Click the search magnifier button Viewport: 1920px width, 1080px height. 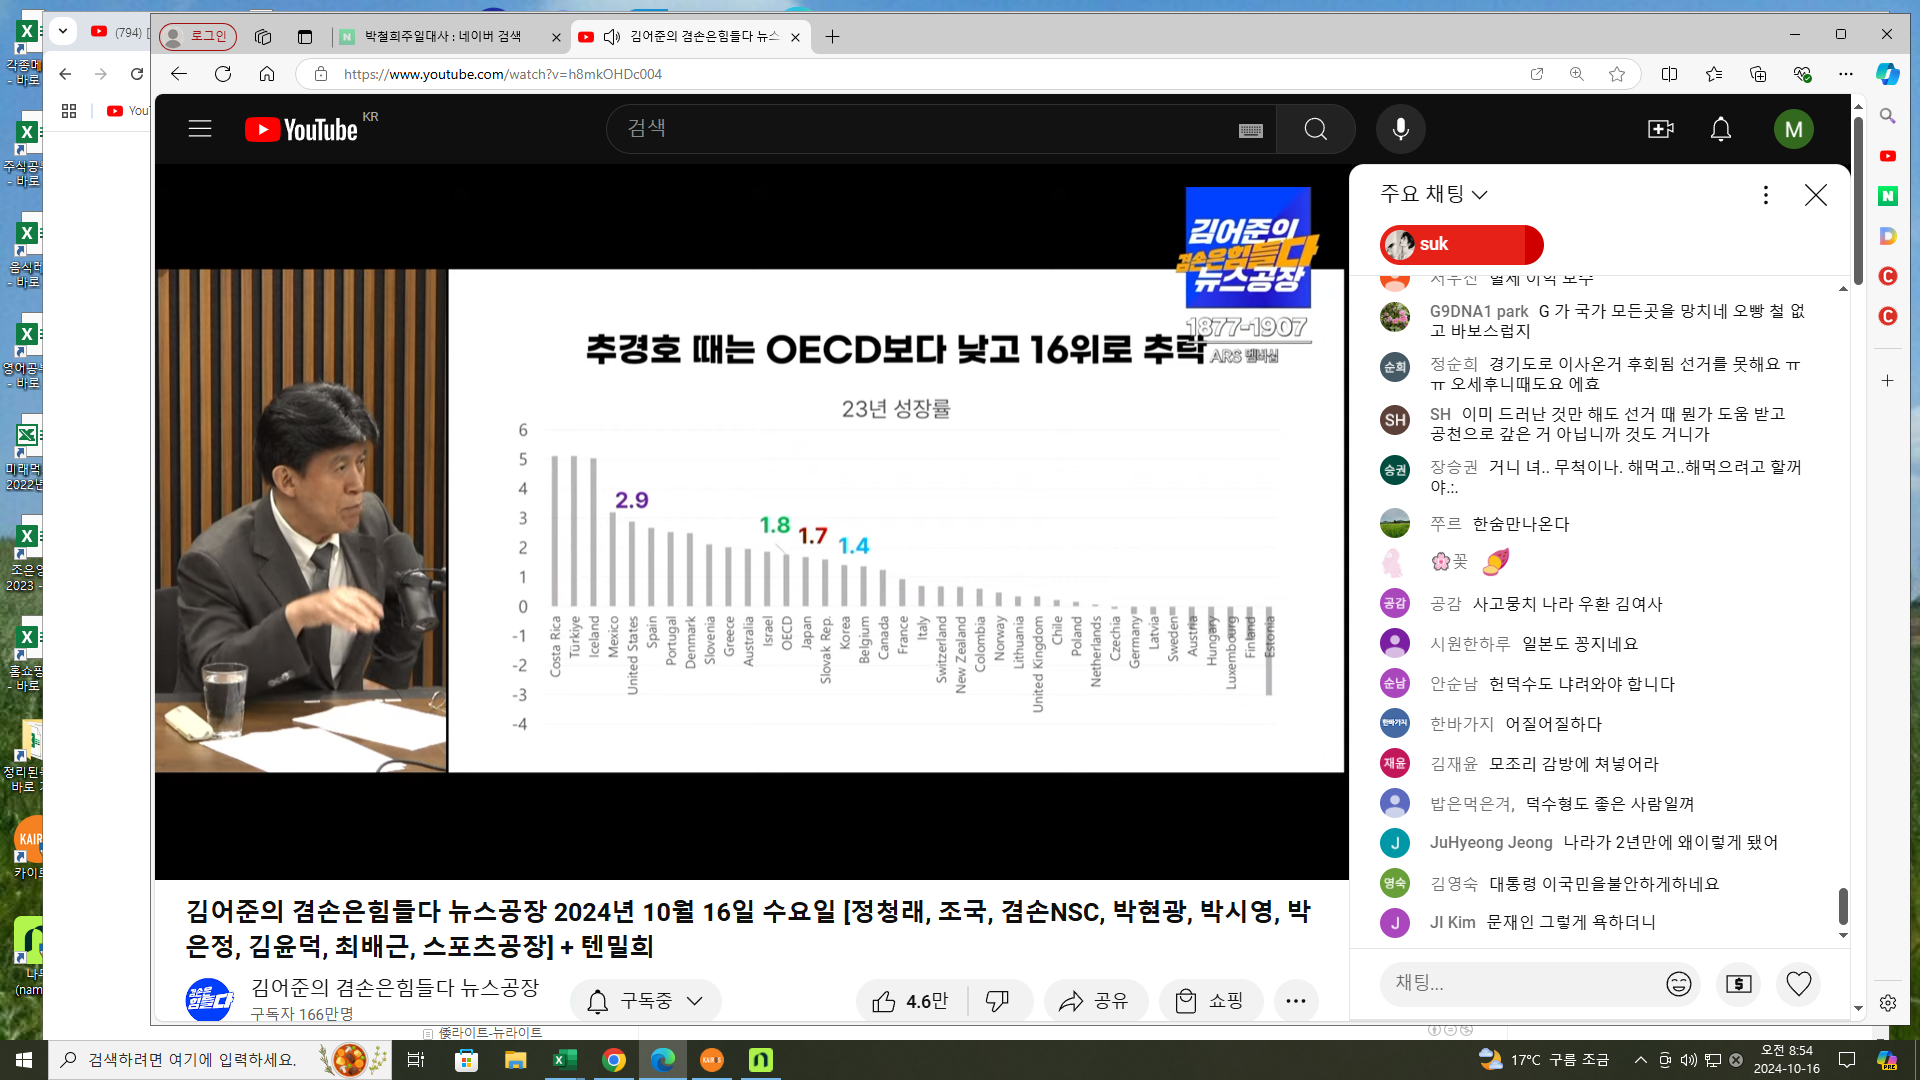(1315, 129)
